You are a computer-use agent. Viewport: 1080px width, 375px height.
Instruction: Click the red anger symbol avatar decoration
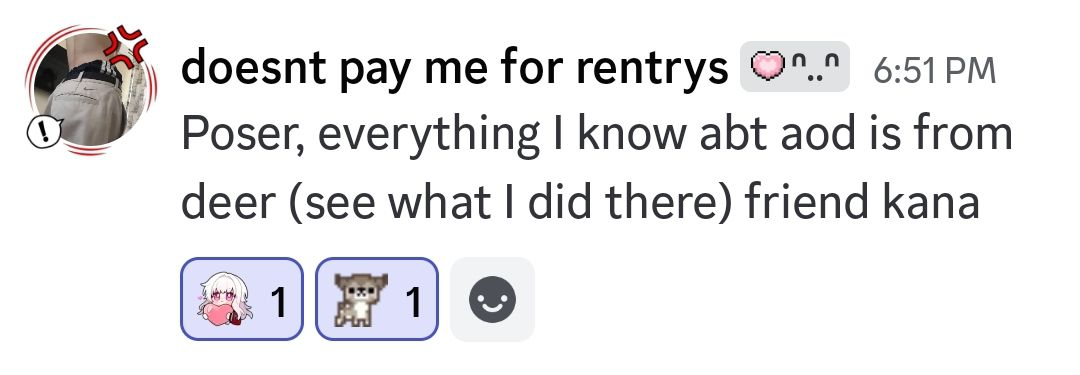(x=129, y=45)
